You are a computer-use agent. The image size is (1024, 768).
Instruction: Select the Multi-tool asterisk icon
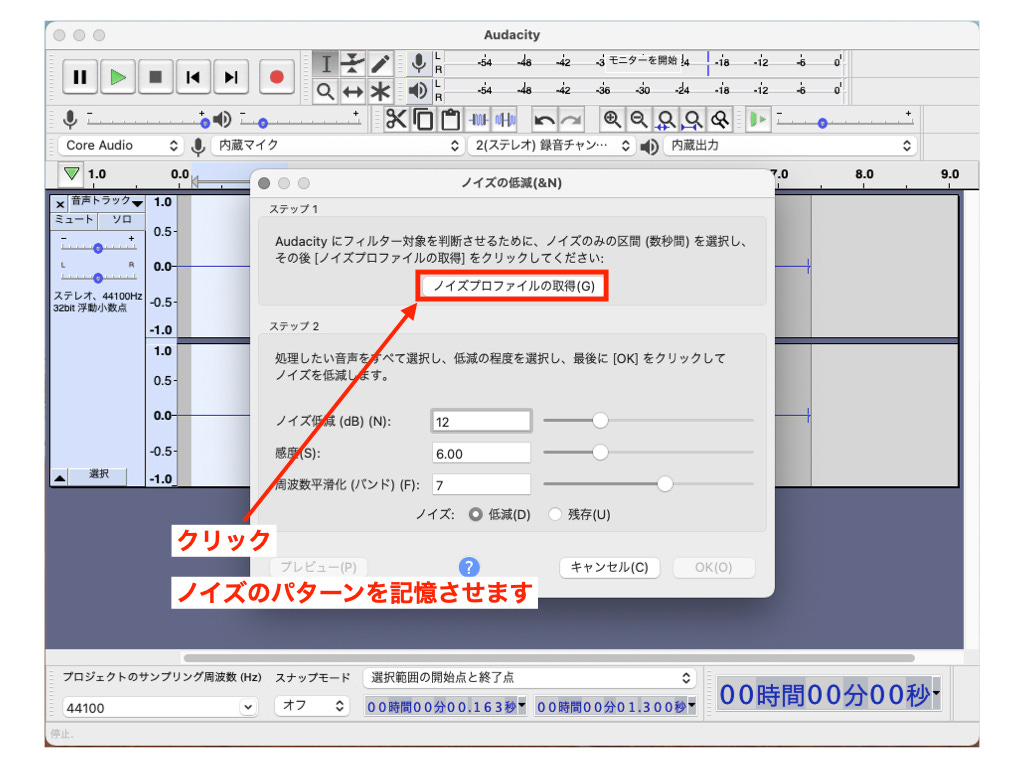tap(380, 91)
